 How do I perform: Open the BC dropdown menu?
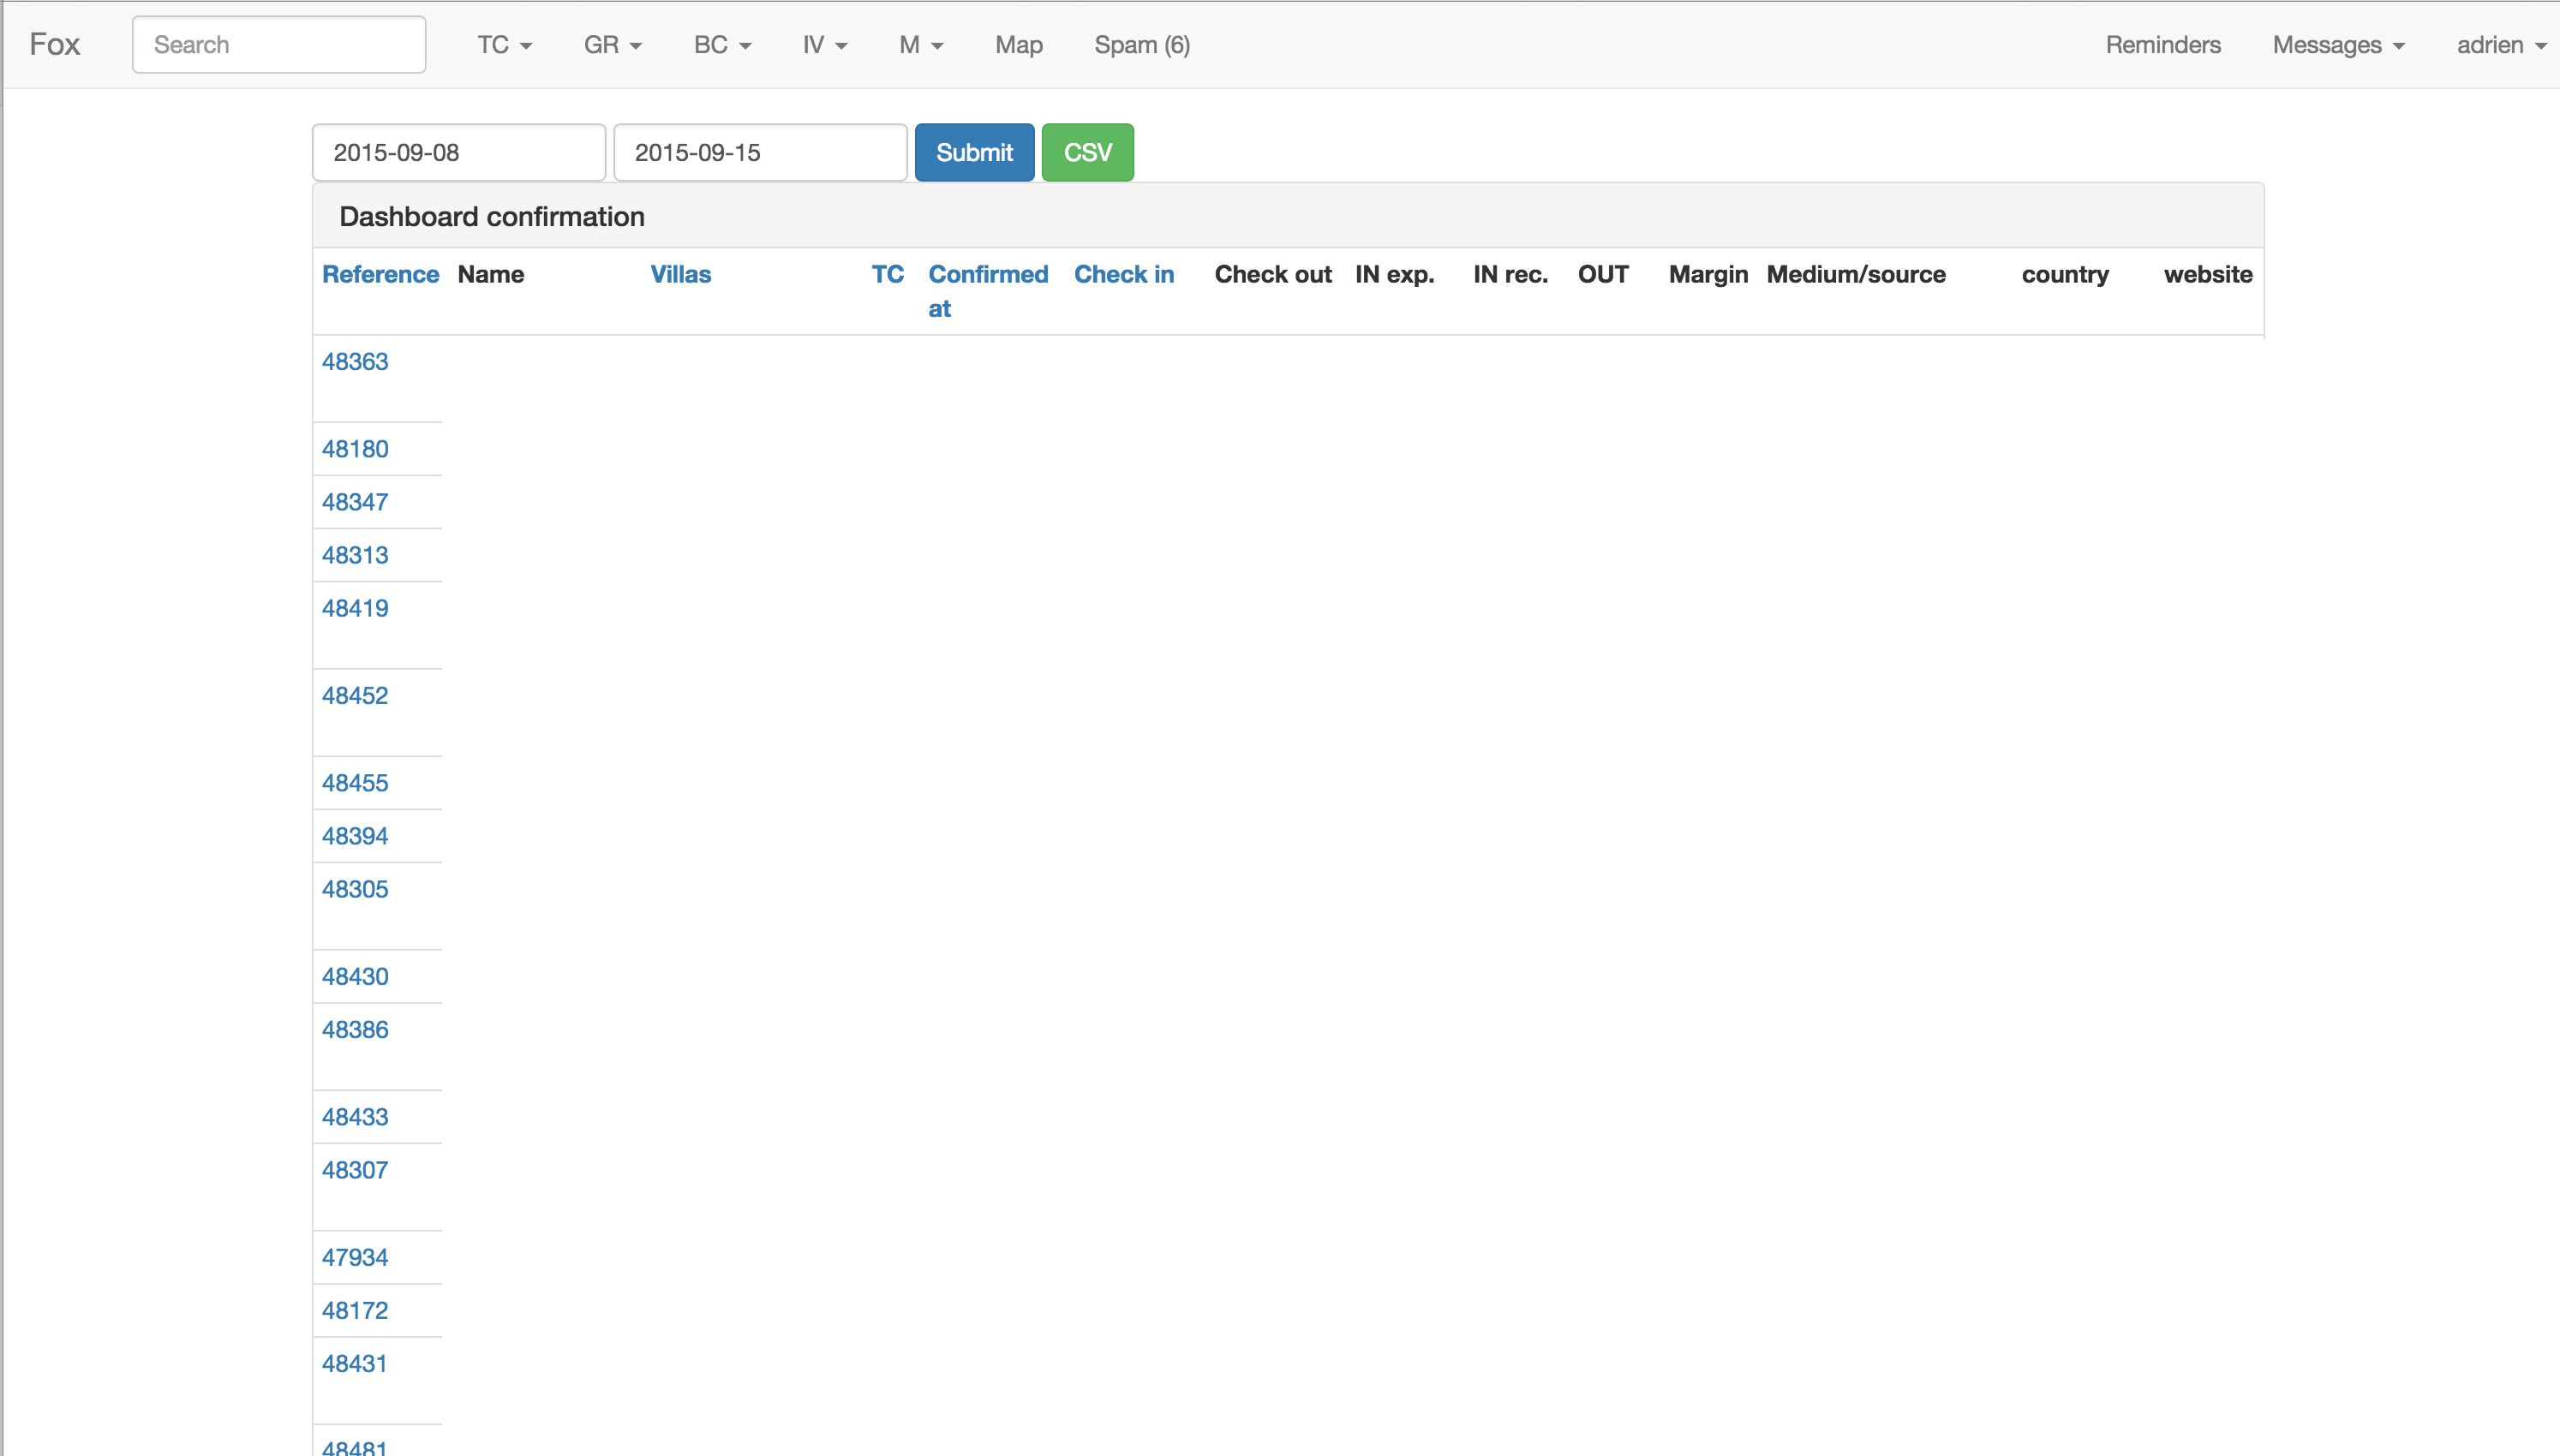tap(721, 45)
